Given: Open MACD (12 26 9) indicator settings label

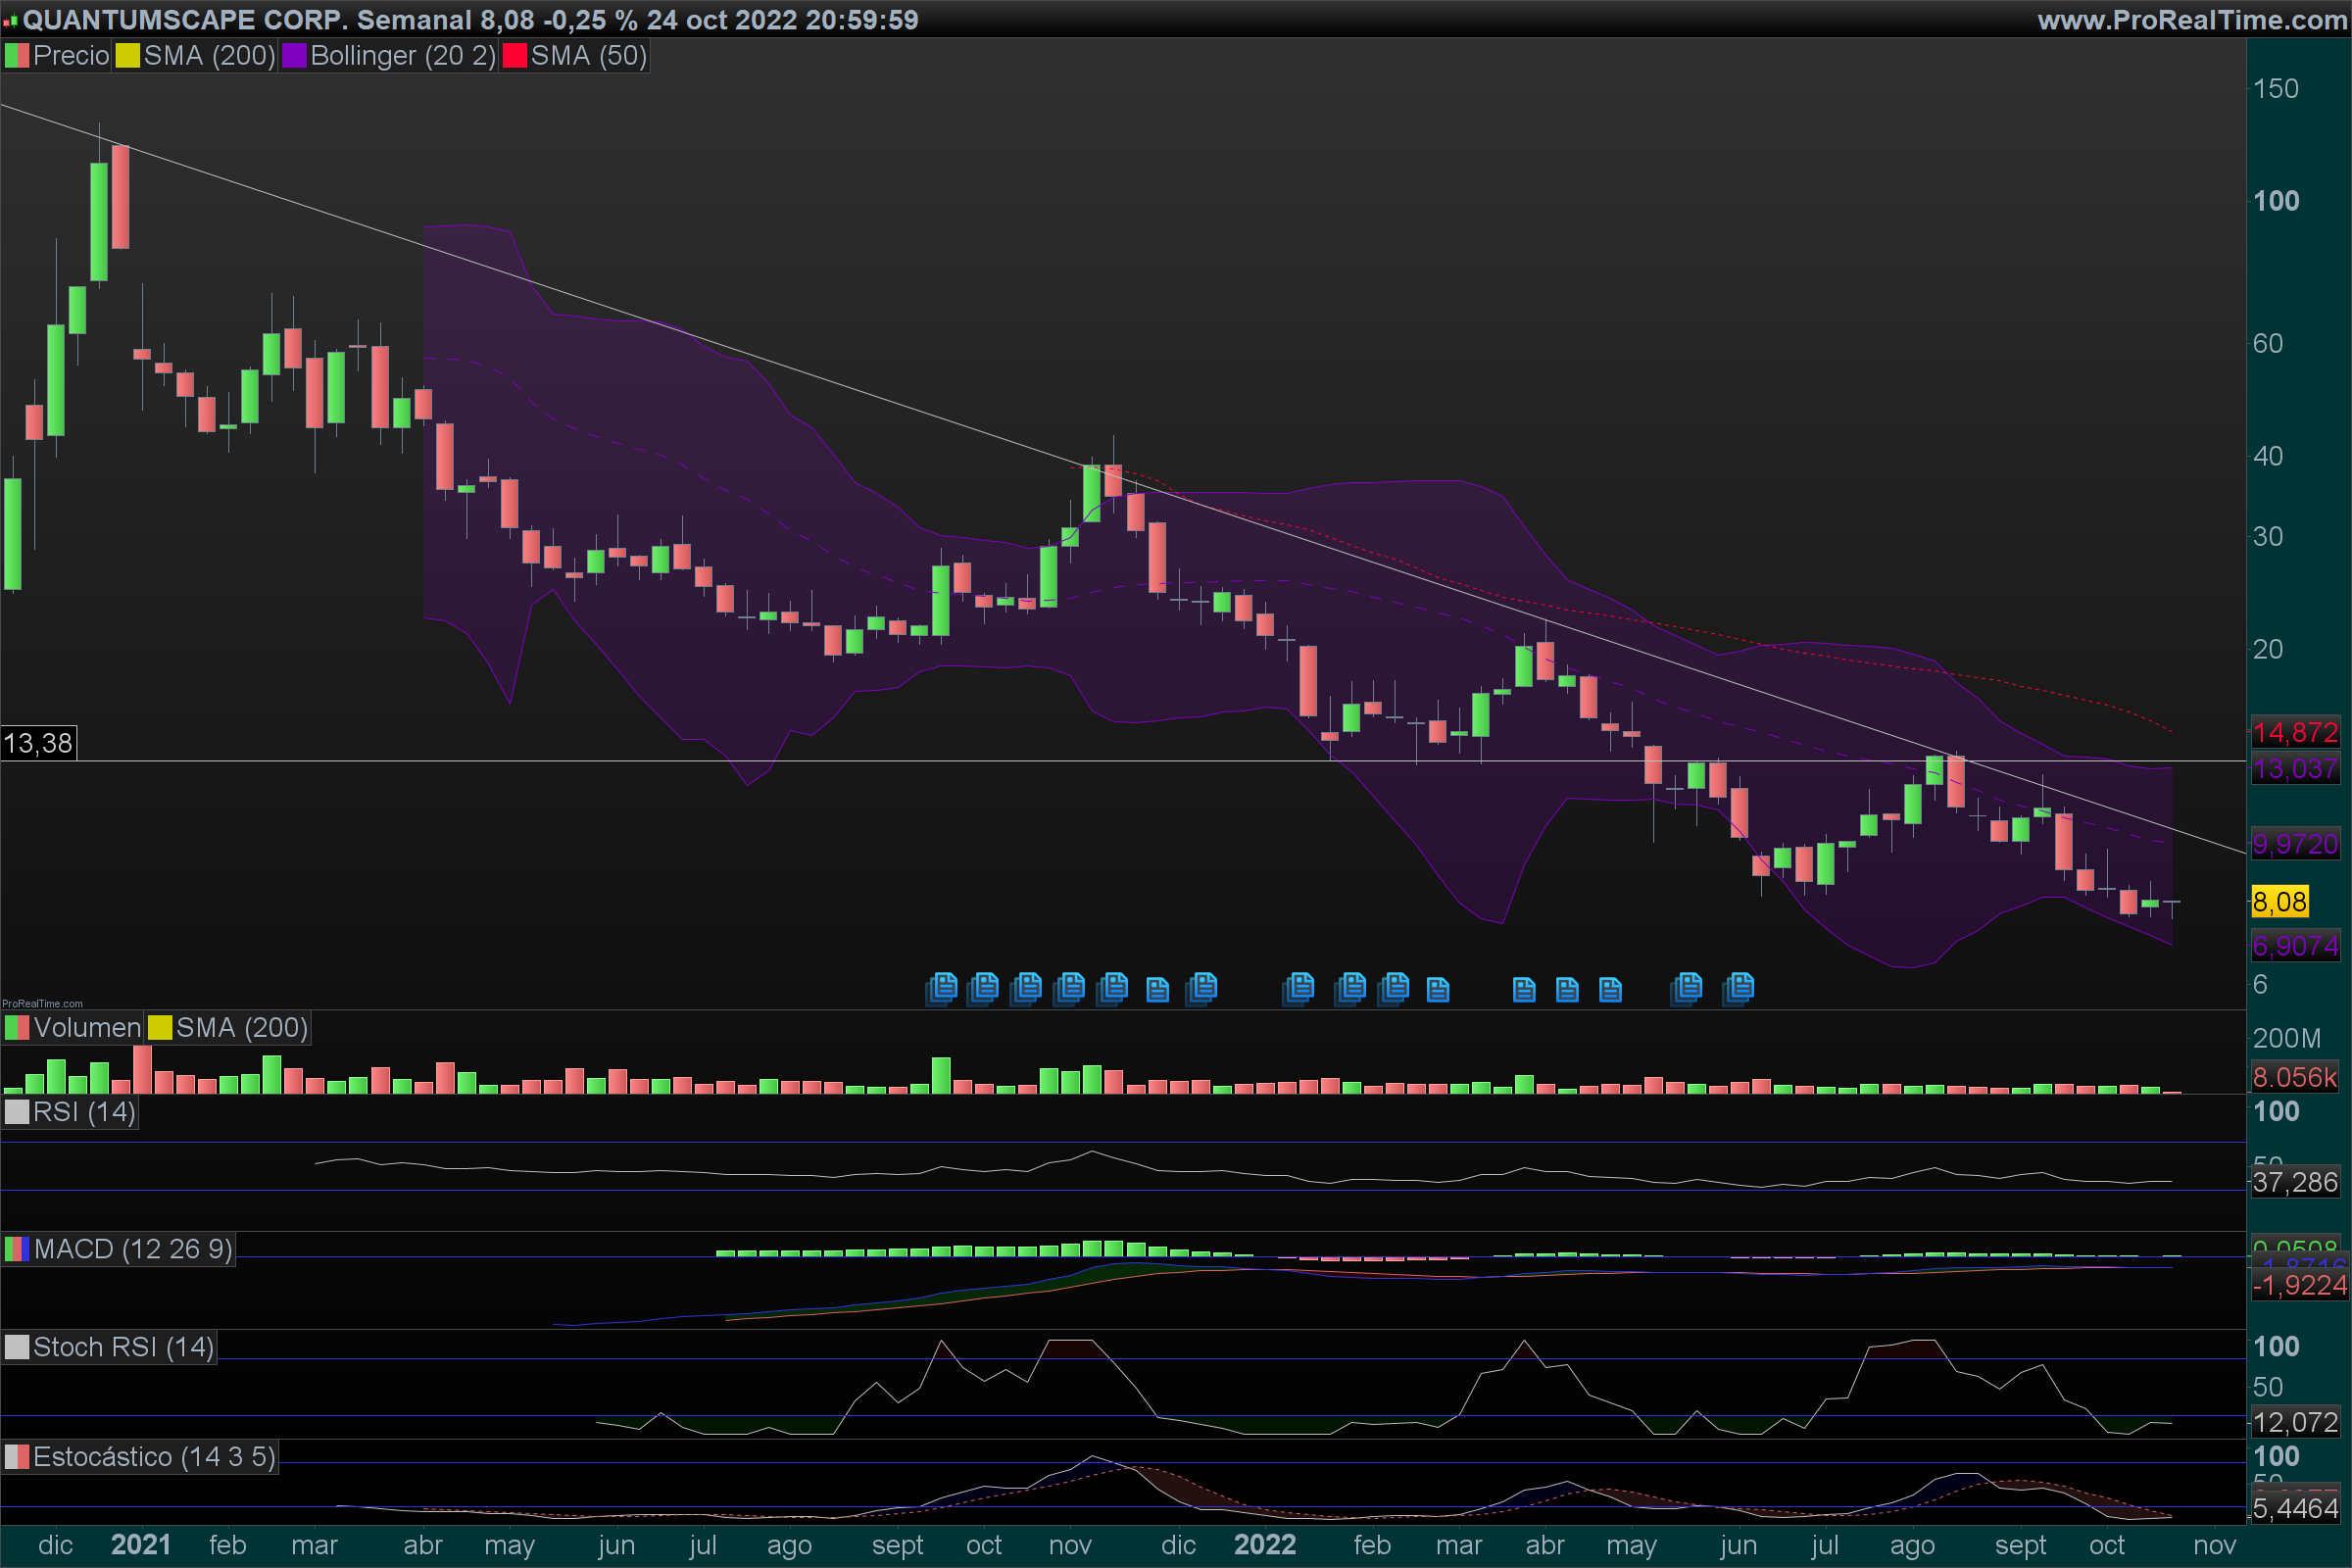Looking at the screenshot, I should tap(132, 1249).
